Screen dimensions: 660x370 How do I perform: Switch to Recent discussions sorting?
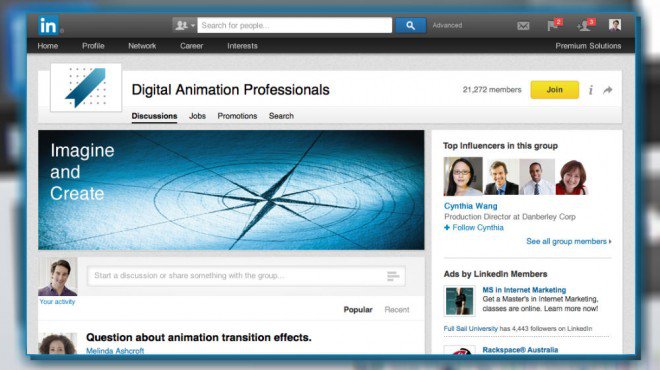coord(397,309)
